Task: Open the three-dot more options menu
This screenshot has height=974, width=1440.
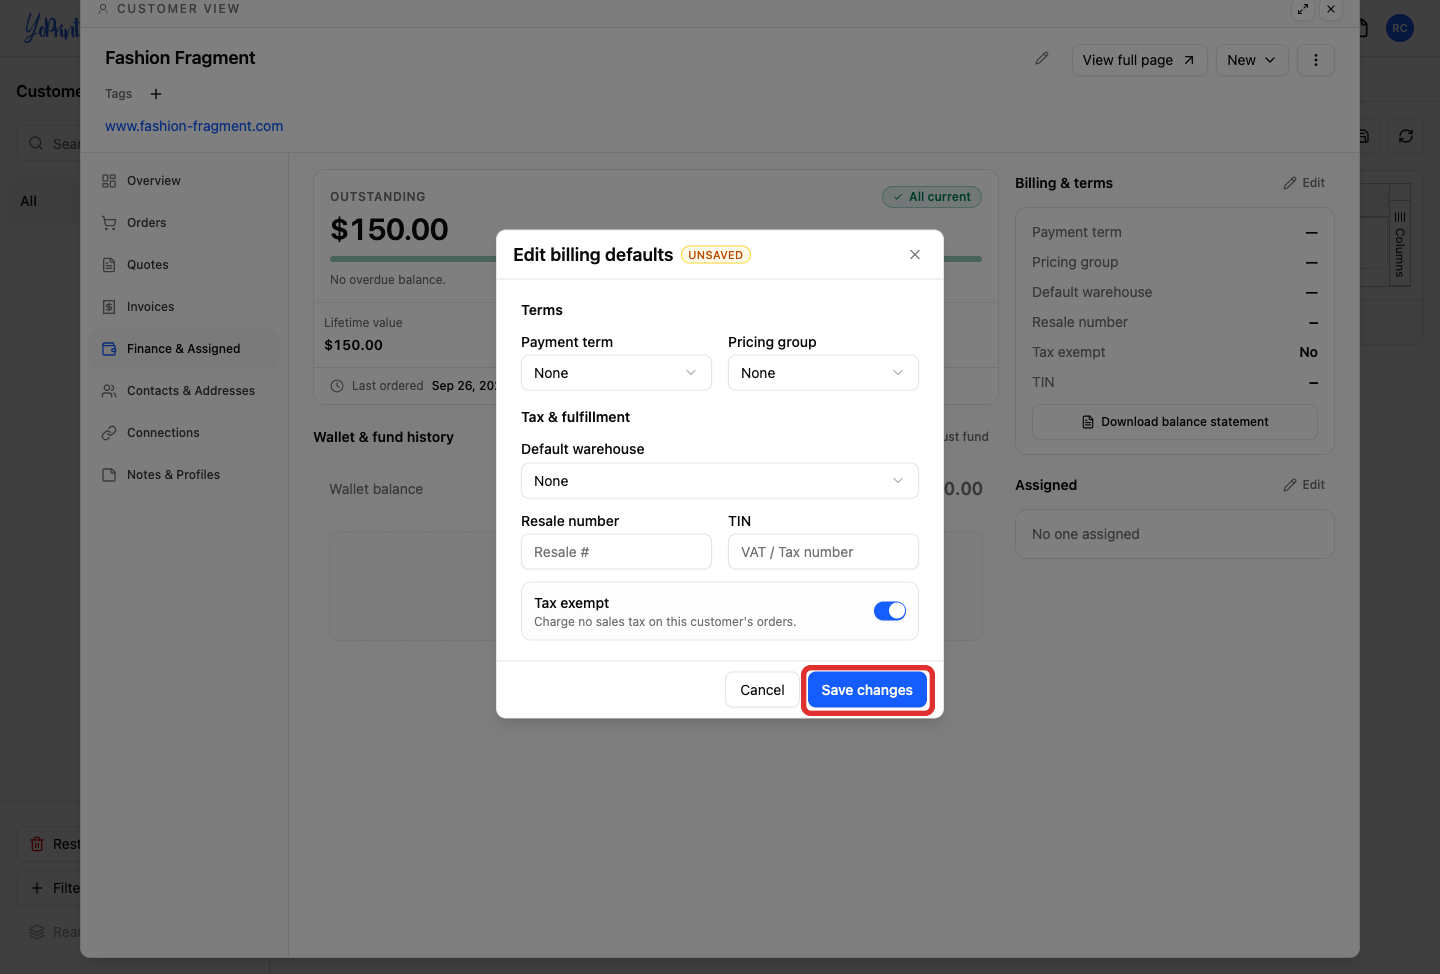Action: click(x=1316, y=60)
